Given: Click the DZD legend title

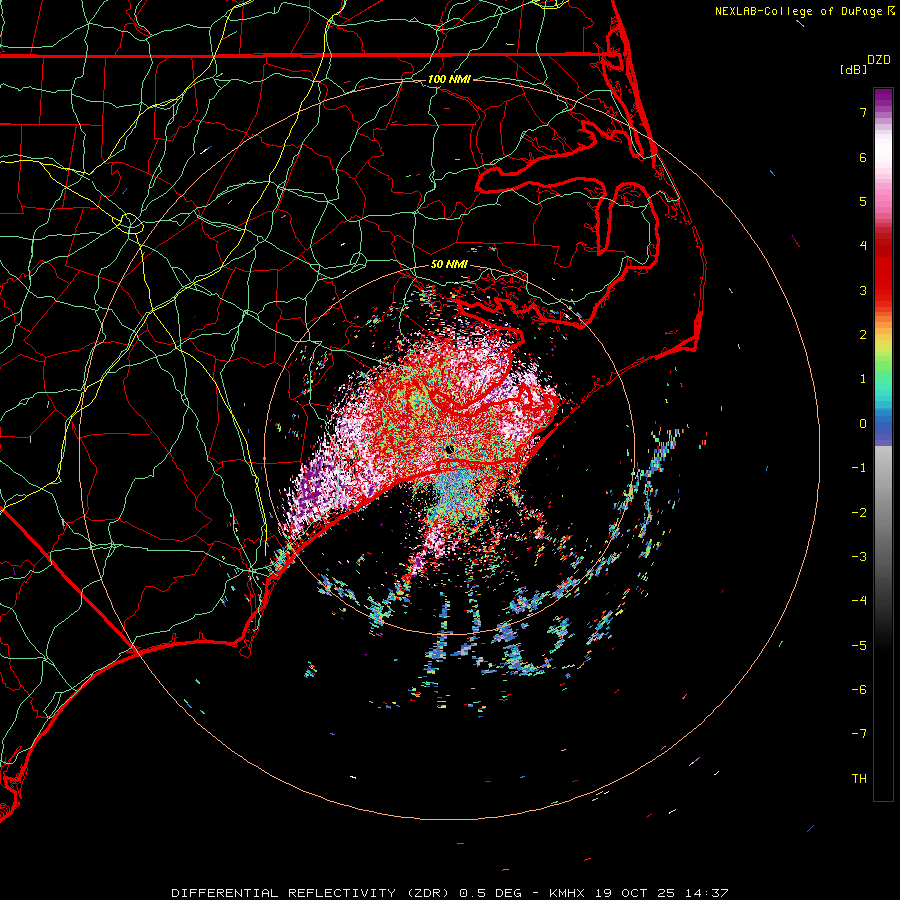Looking at the screenshot, I should 879,60.
